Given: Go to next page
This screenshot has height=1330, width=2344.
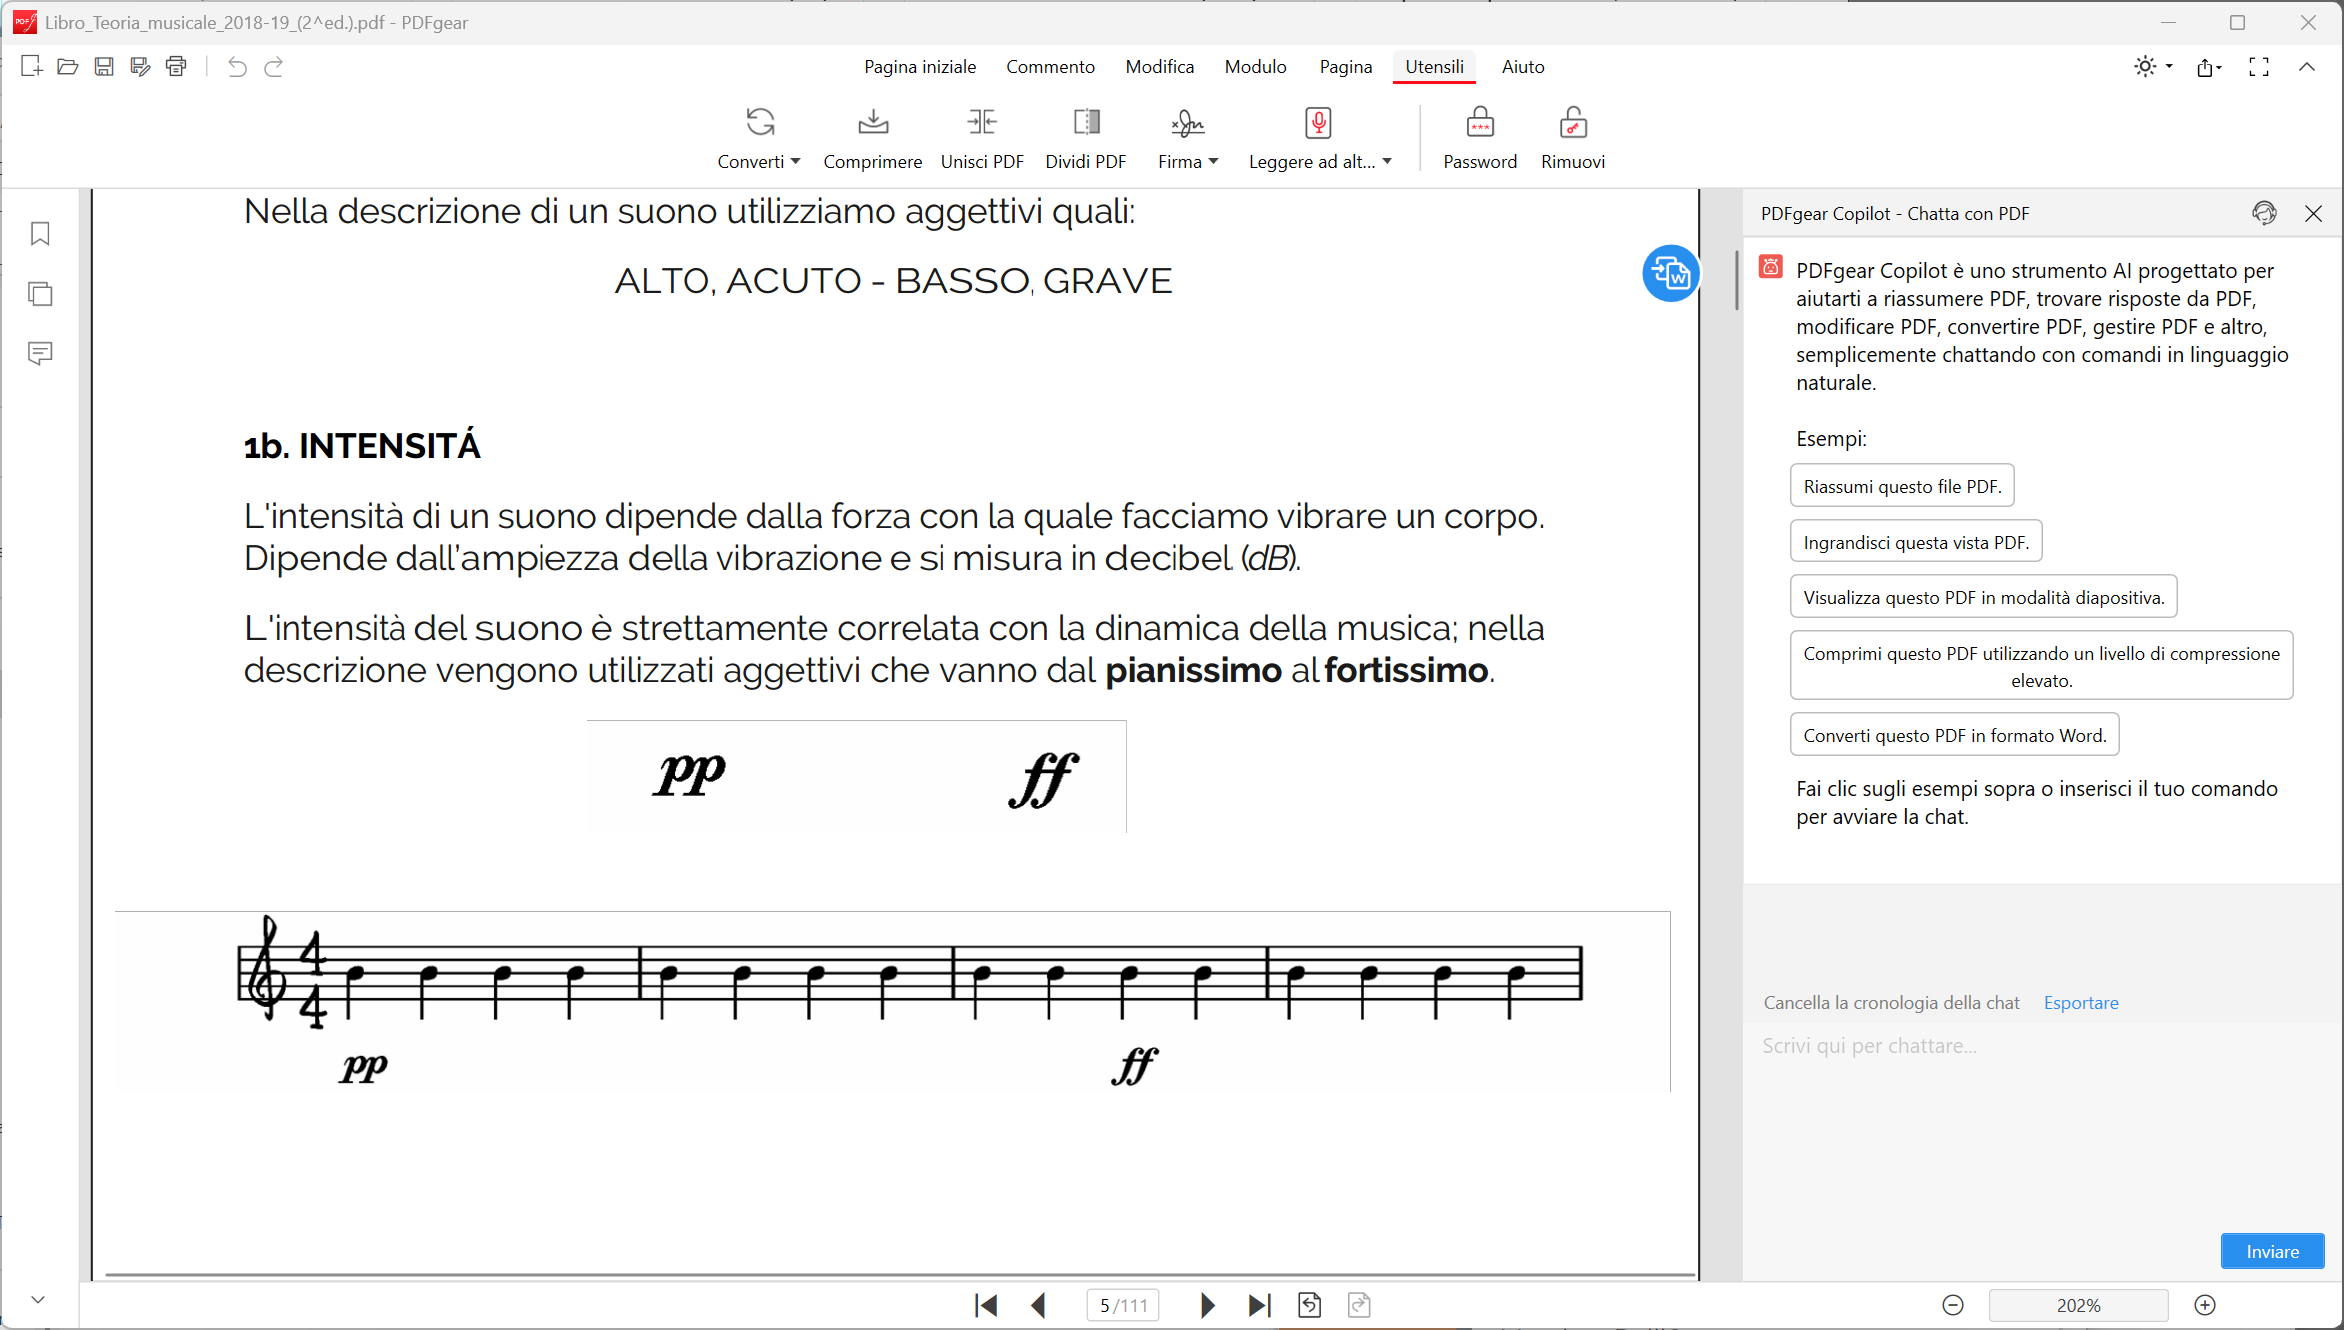Looking at the screenshot, I should tap(1207, 1305).
